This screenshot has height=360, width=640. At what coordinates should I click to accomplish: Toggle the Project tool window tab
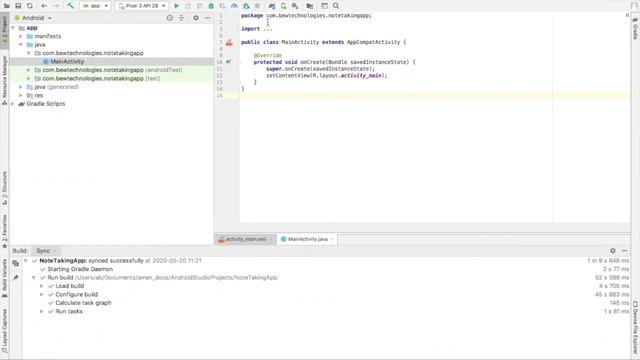point(4,31)
